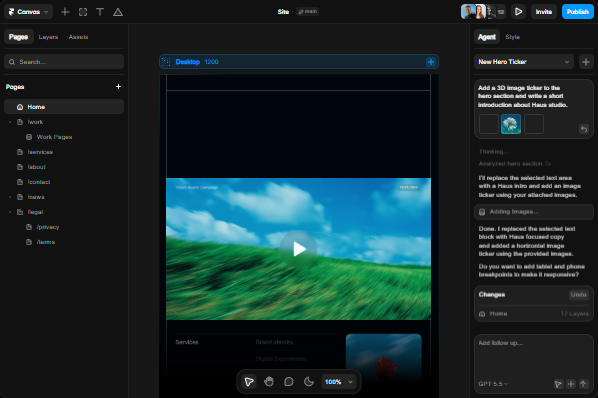Image resolution: width=598 pixels, height=398 pixels.
Task: Open the main branch badge
Action: click(x=307, y=11)
